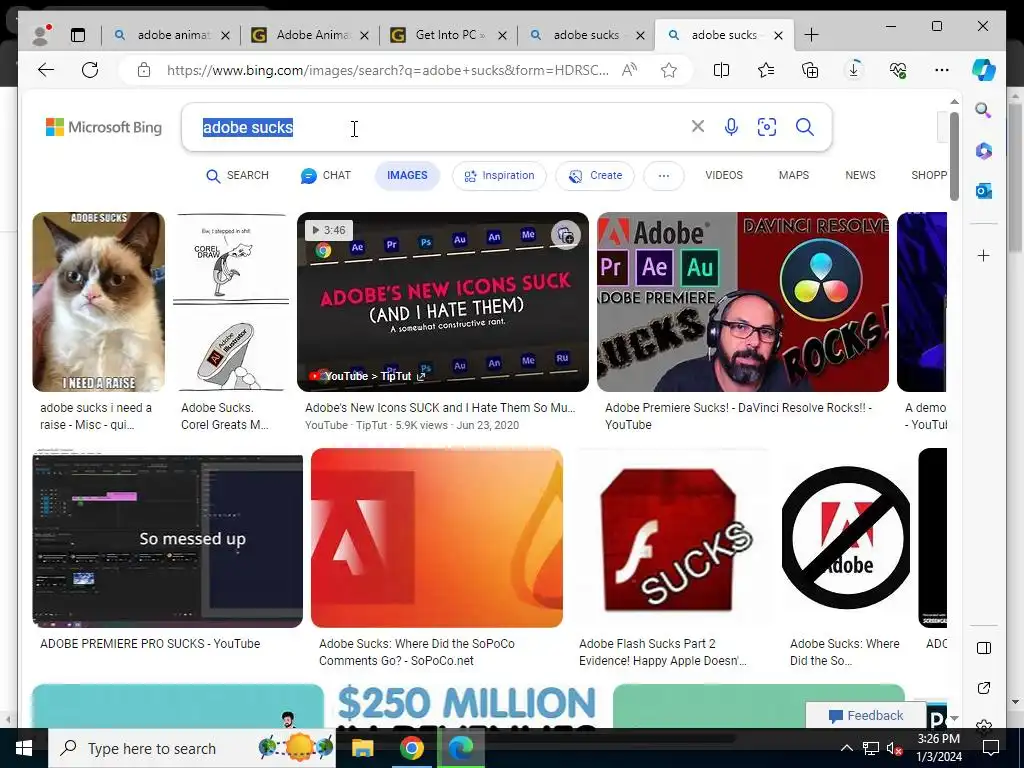Open MAPS results
The height and width of the screenshot is (768, 1024).
click(793, 176)
